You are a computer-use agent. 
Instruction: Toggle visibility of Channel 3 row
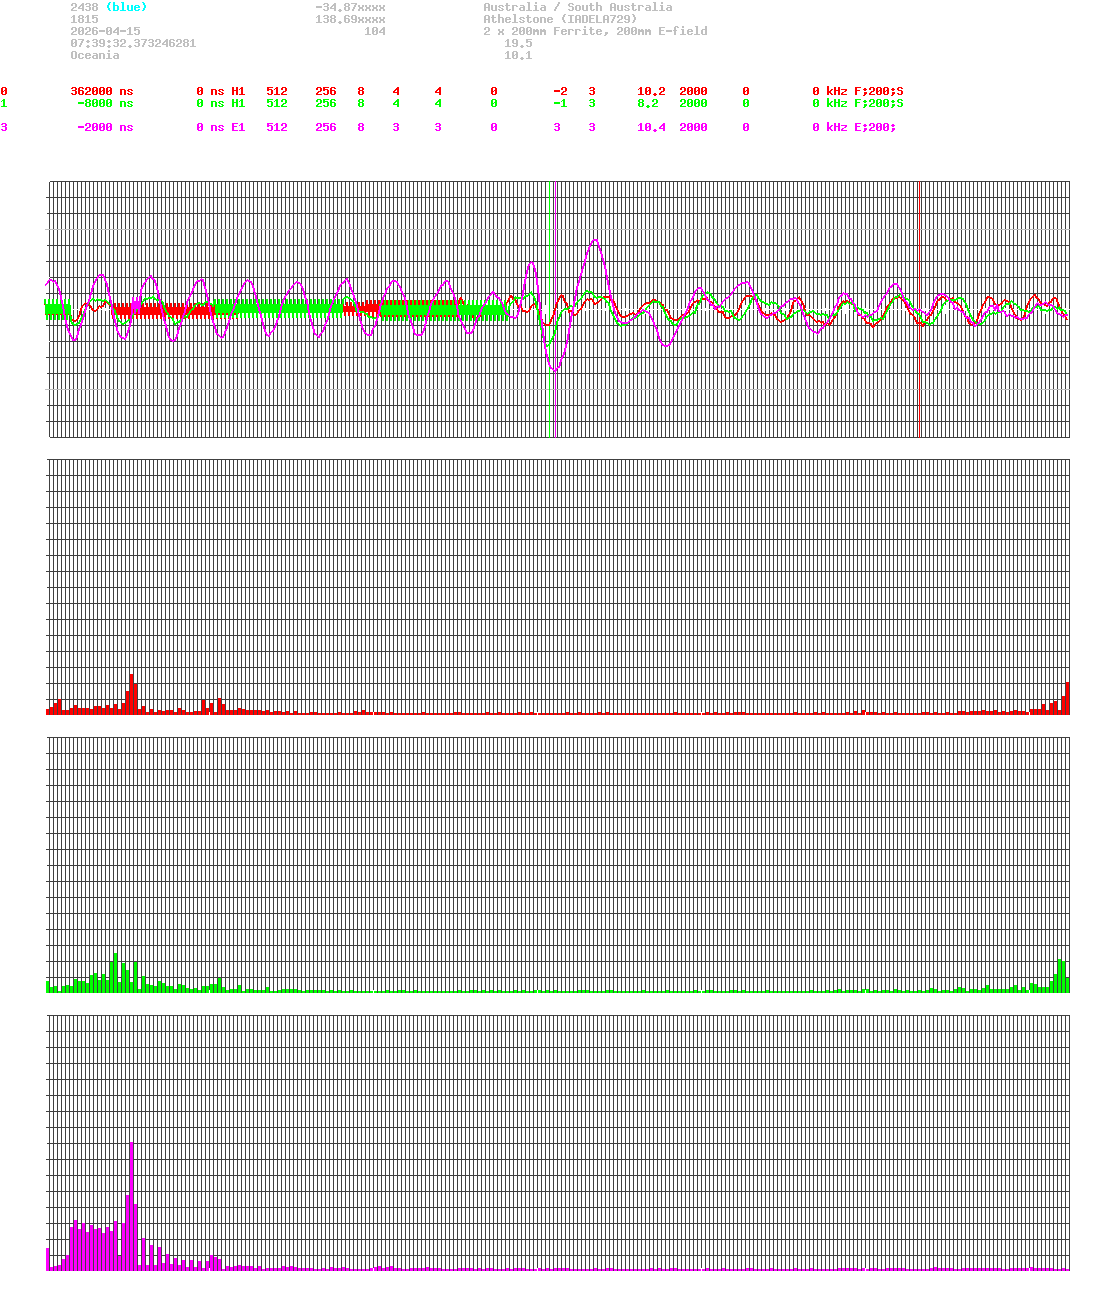(x=4, y=127)
